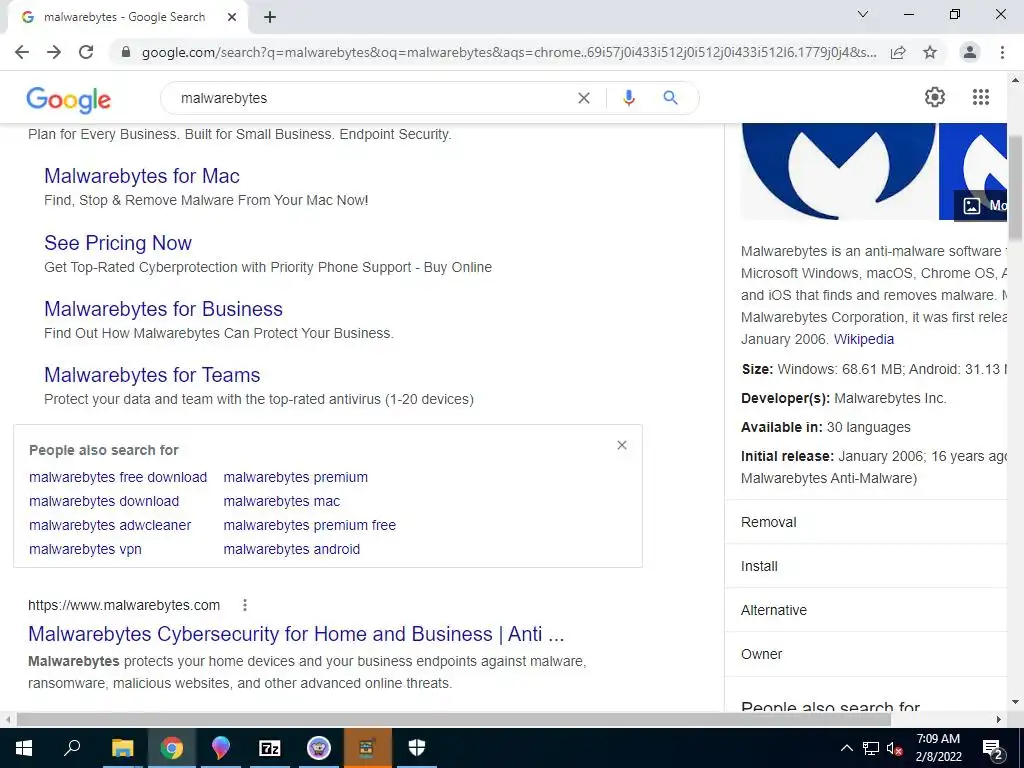The width and height of the screenshot is (1024, 768).
Task: Open File Explorer from the taskbar
Action: tap(122, 748)
